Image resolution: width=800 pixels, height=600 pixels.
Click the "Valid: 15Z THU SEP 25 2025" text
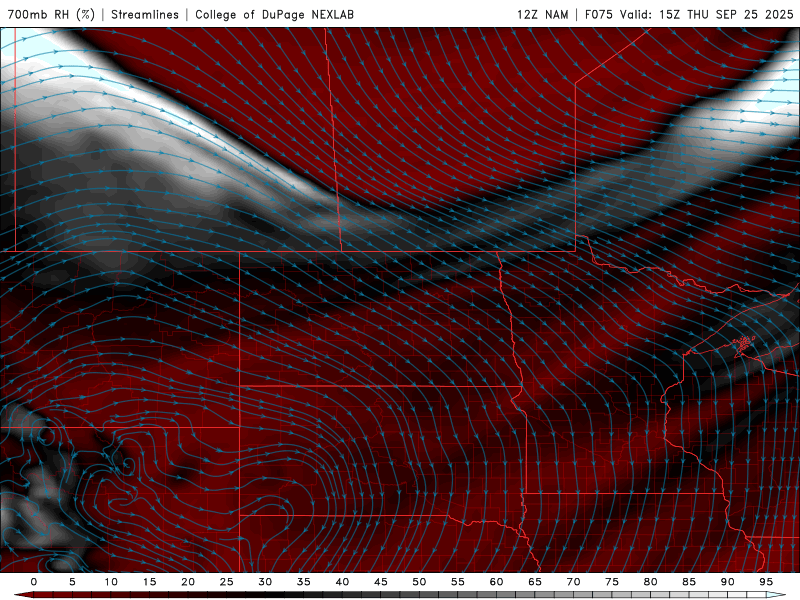[707, 15]
